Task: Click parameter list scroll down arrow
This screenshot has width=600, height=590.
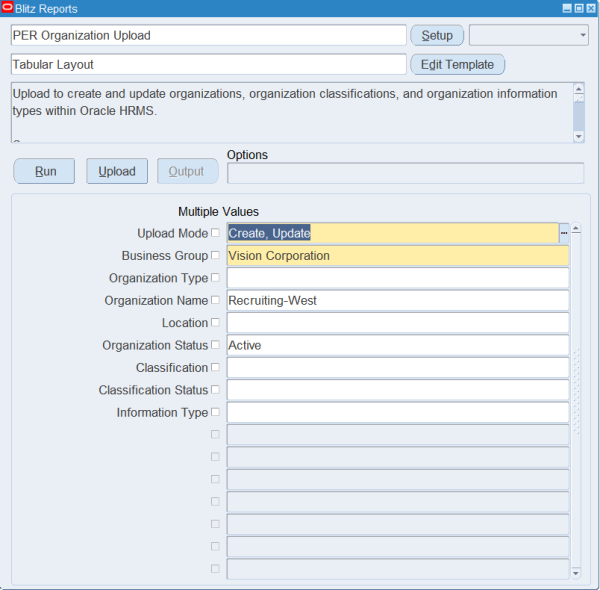Action: [x=576, y=573]
